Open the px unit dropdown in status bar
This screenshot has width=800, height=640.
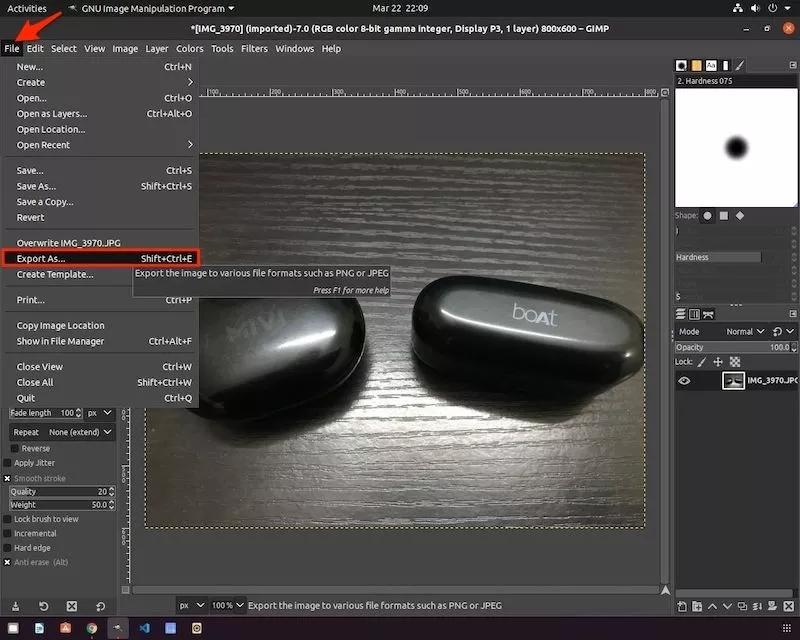192,606
